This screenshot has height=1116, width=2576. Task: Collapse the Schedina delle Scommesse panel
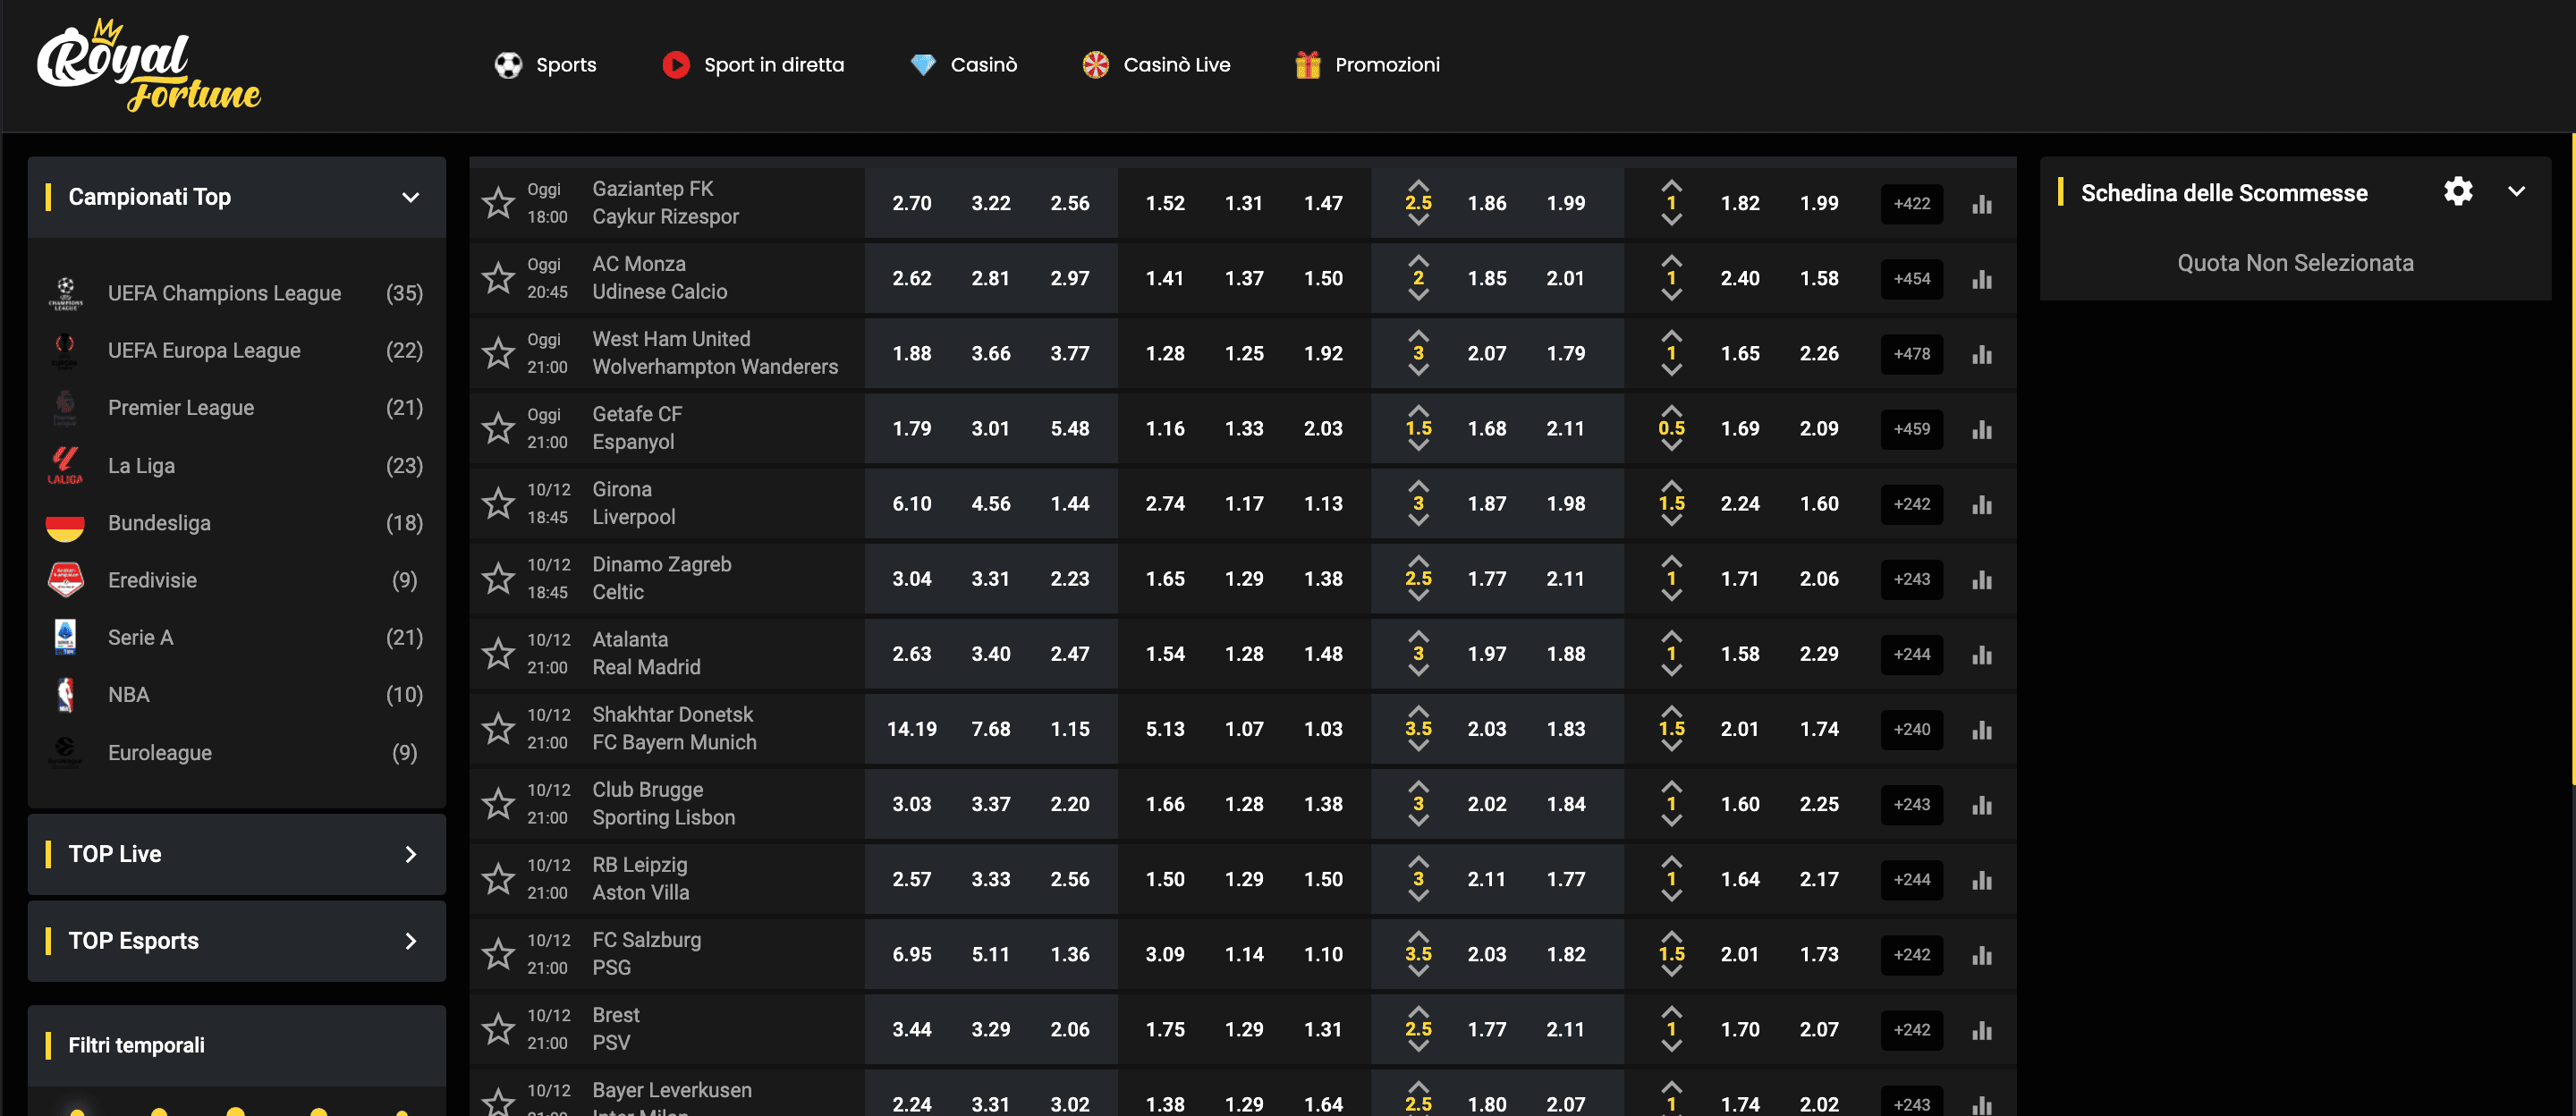(2516, 192)
